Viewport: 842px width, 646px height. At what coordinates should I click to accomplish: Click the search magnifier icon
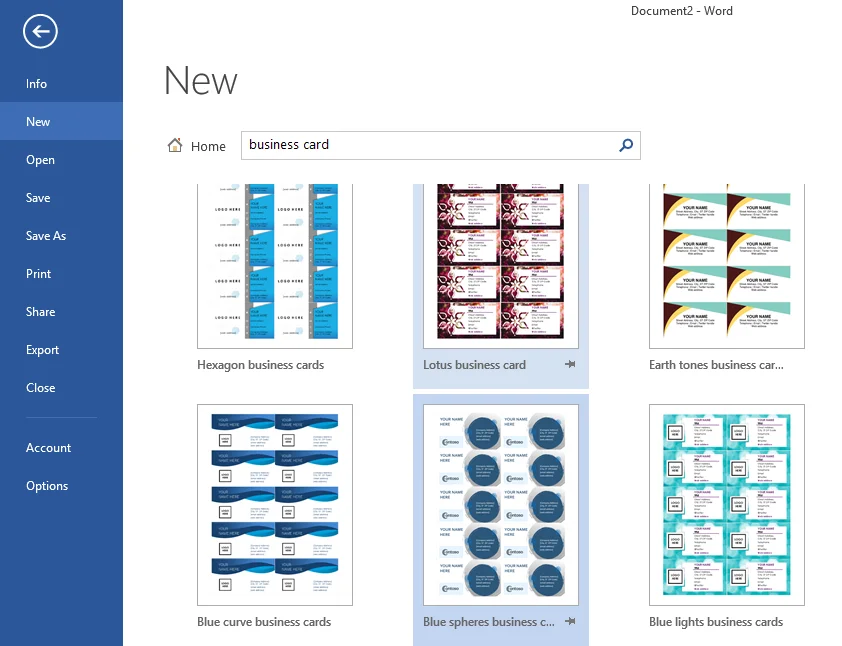[x=626, y=145]
